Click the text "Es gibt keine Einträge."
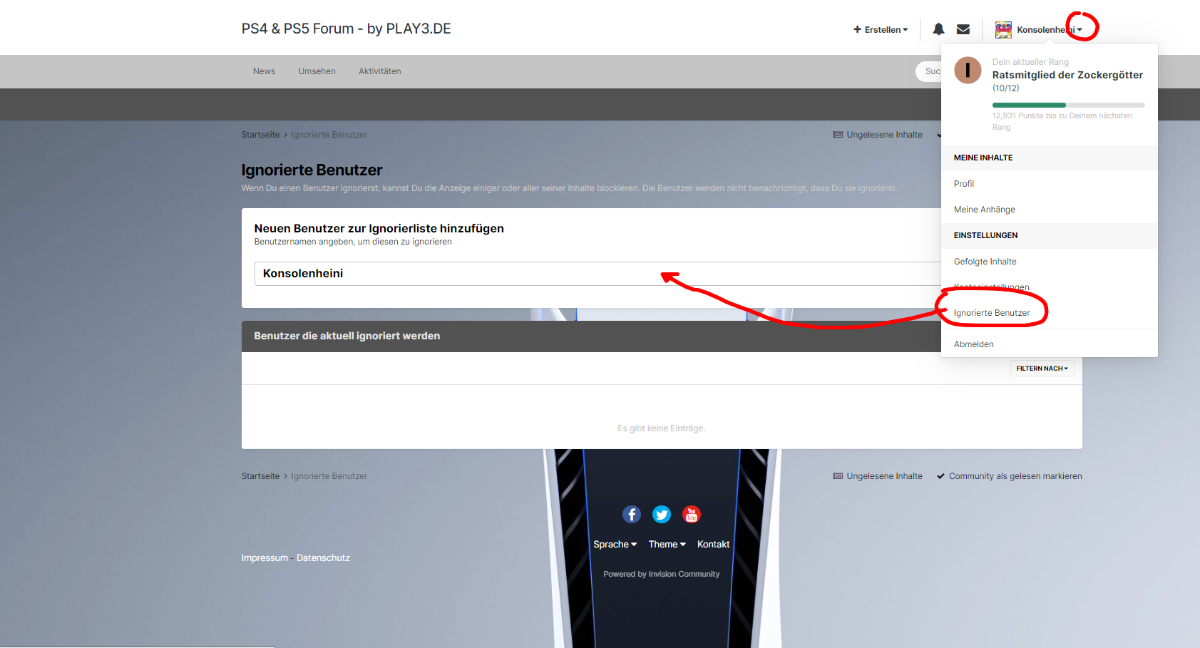 tap(661, 429)
